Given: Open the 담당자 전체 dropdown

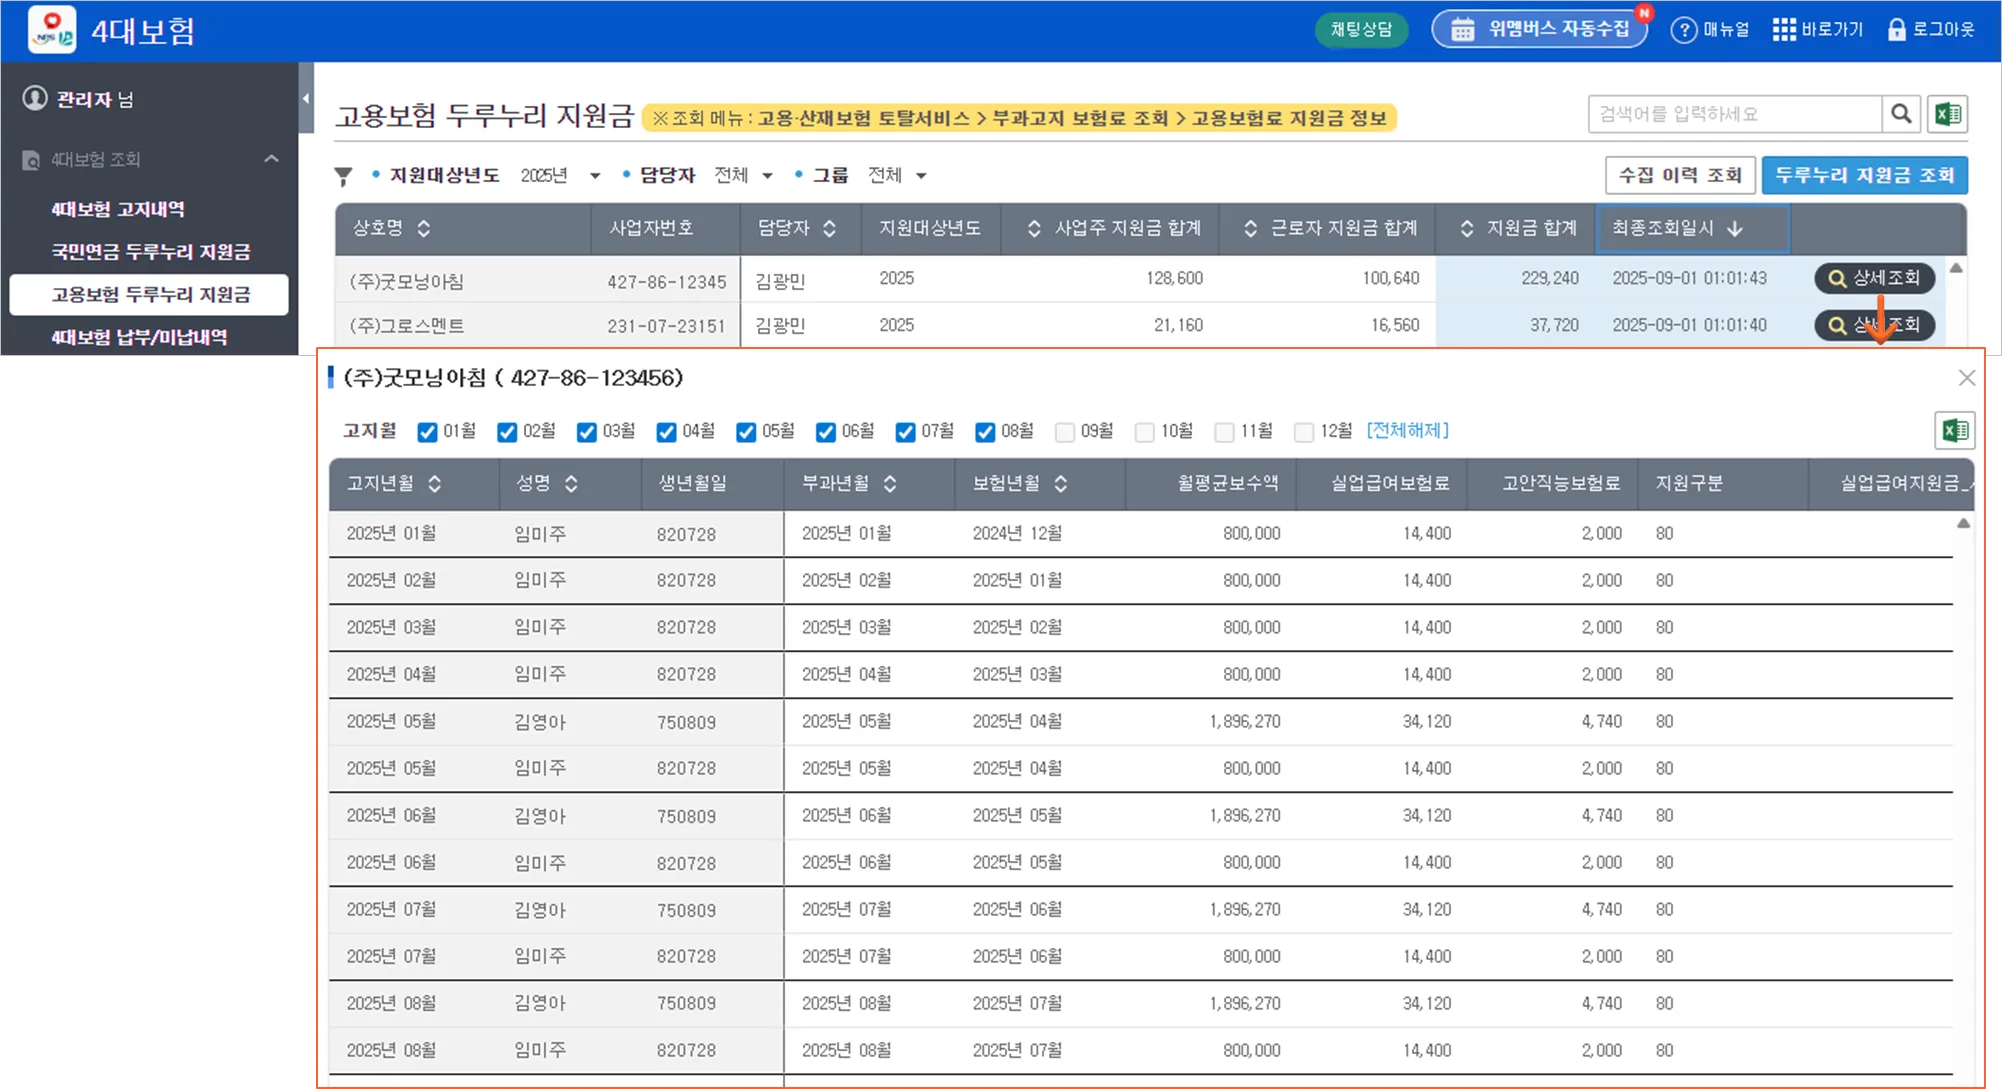Looking at the screenshot, I should pos(743,176).
